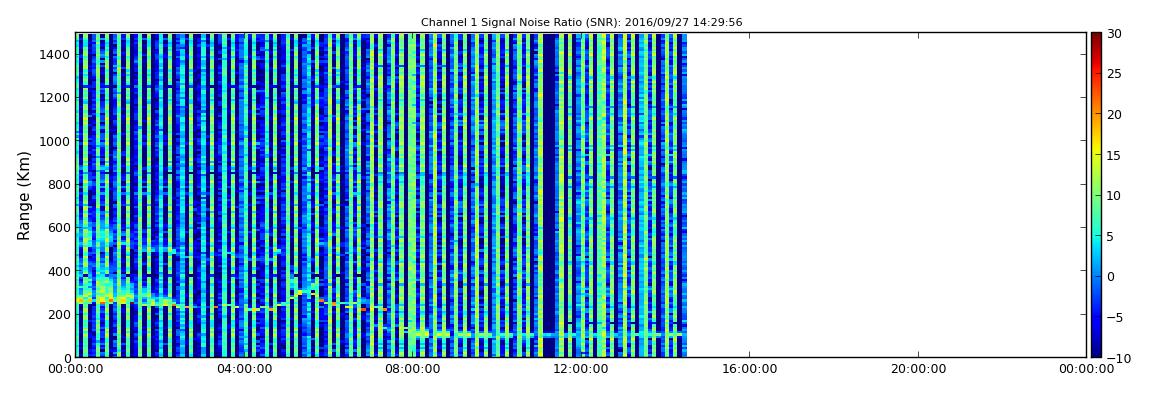The height and width of the screenshot is (407, 1150).
Task: Click the 200 range tick label
Action: (59, 315)
